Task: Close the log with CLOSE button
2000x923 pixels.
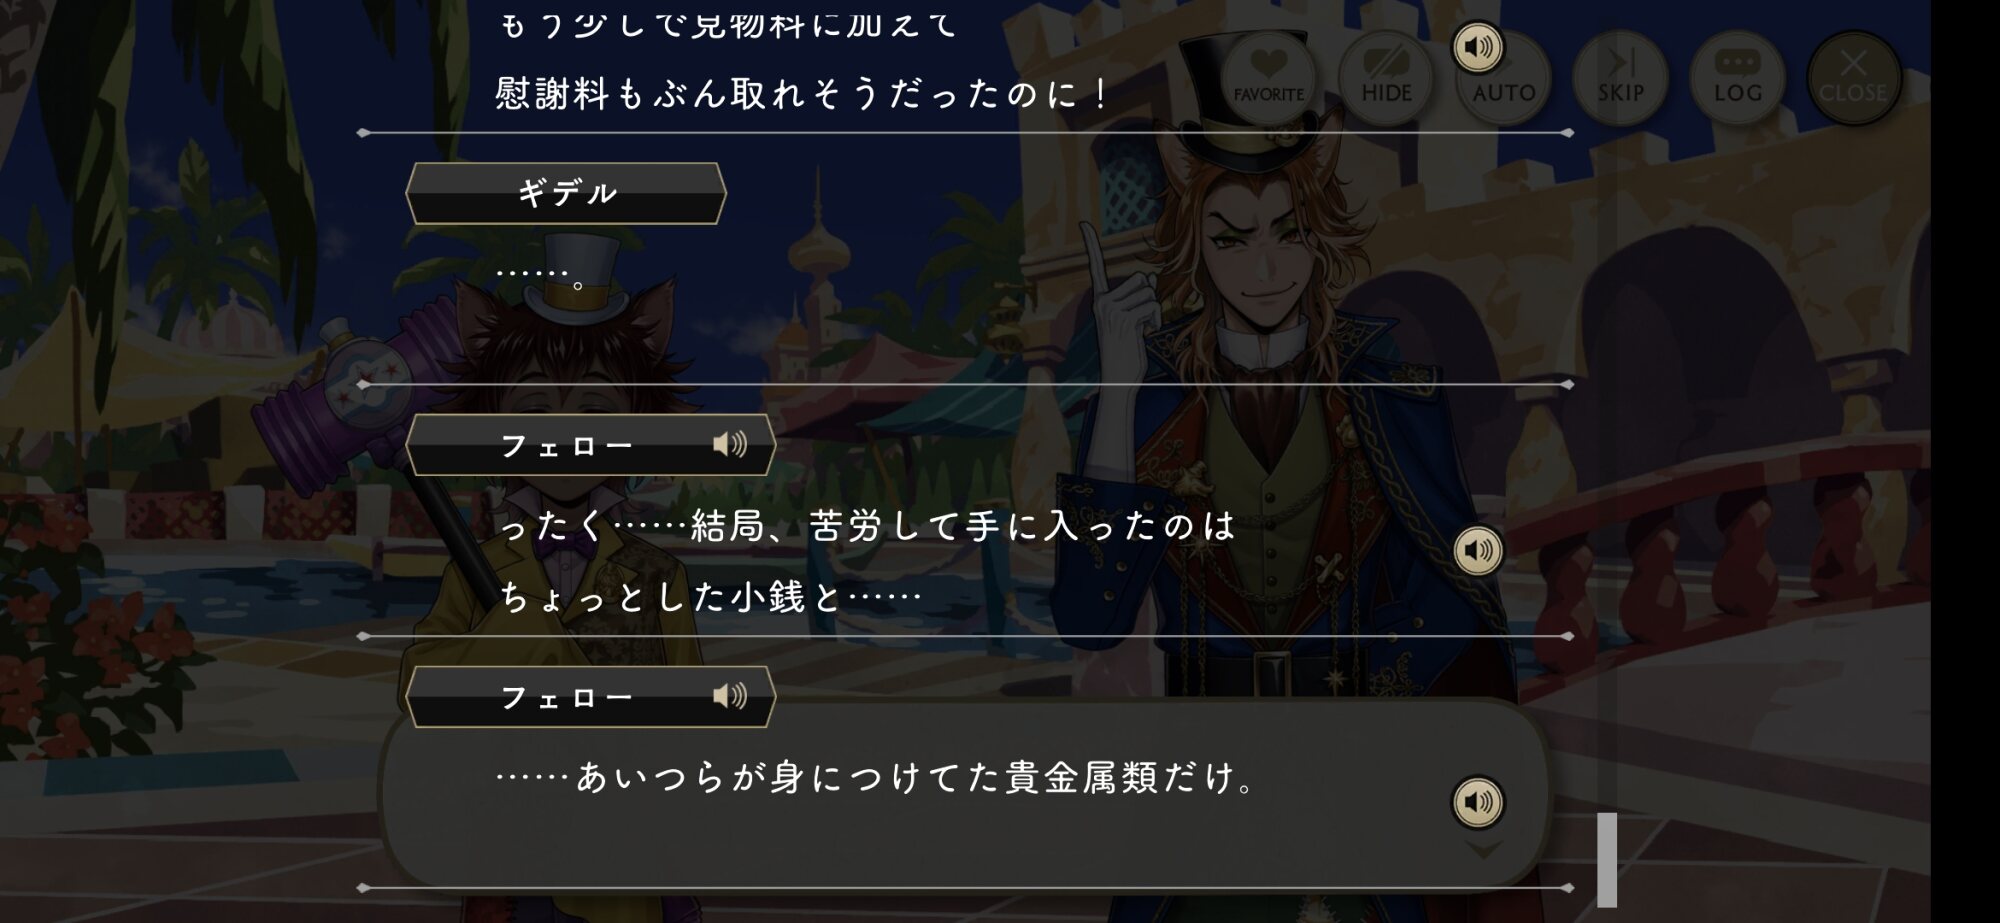Action: (1854, 77)
